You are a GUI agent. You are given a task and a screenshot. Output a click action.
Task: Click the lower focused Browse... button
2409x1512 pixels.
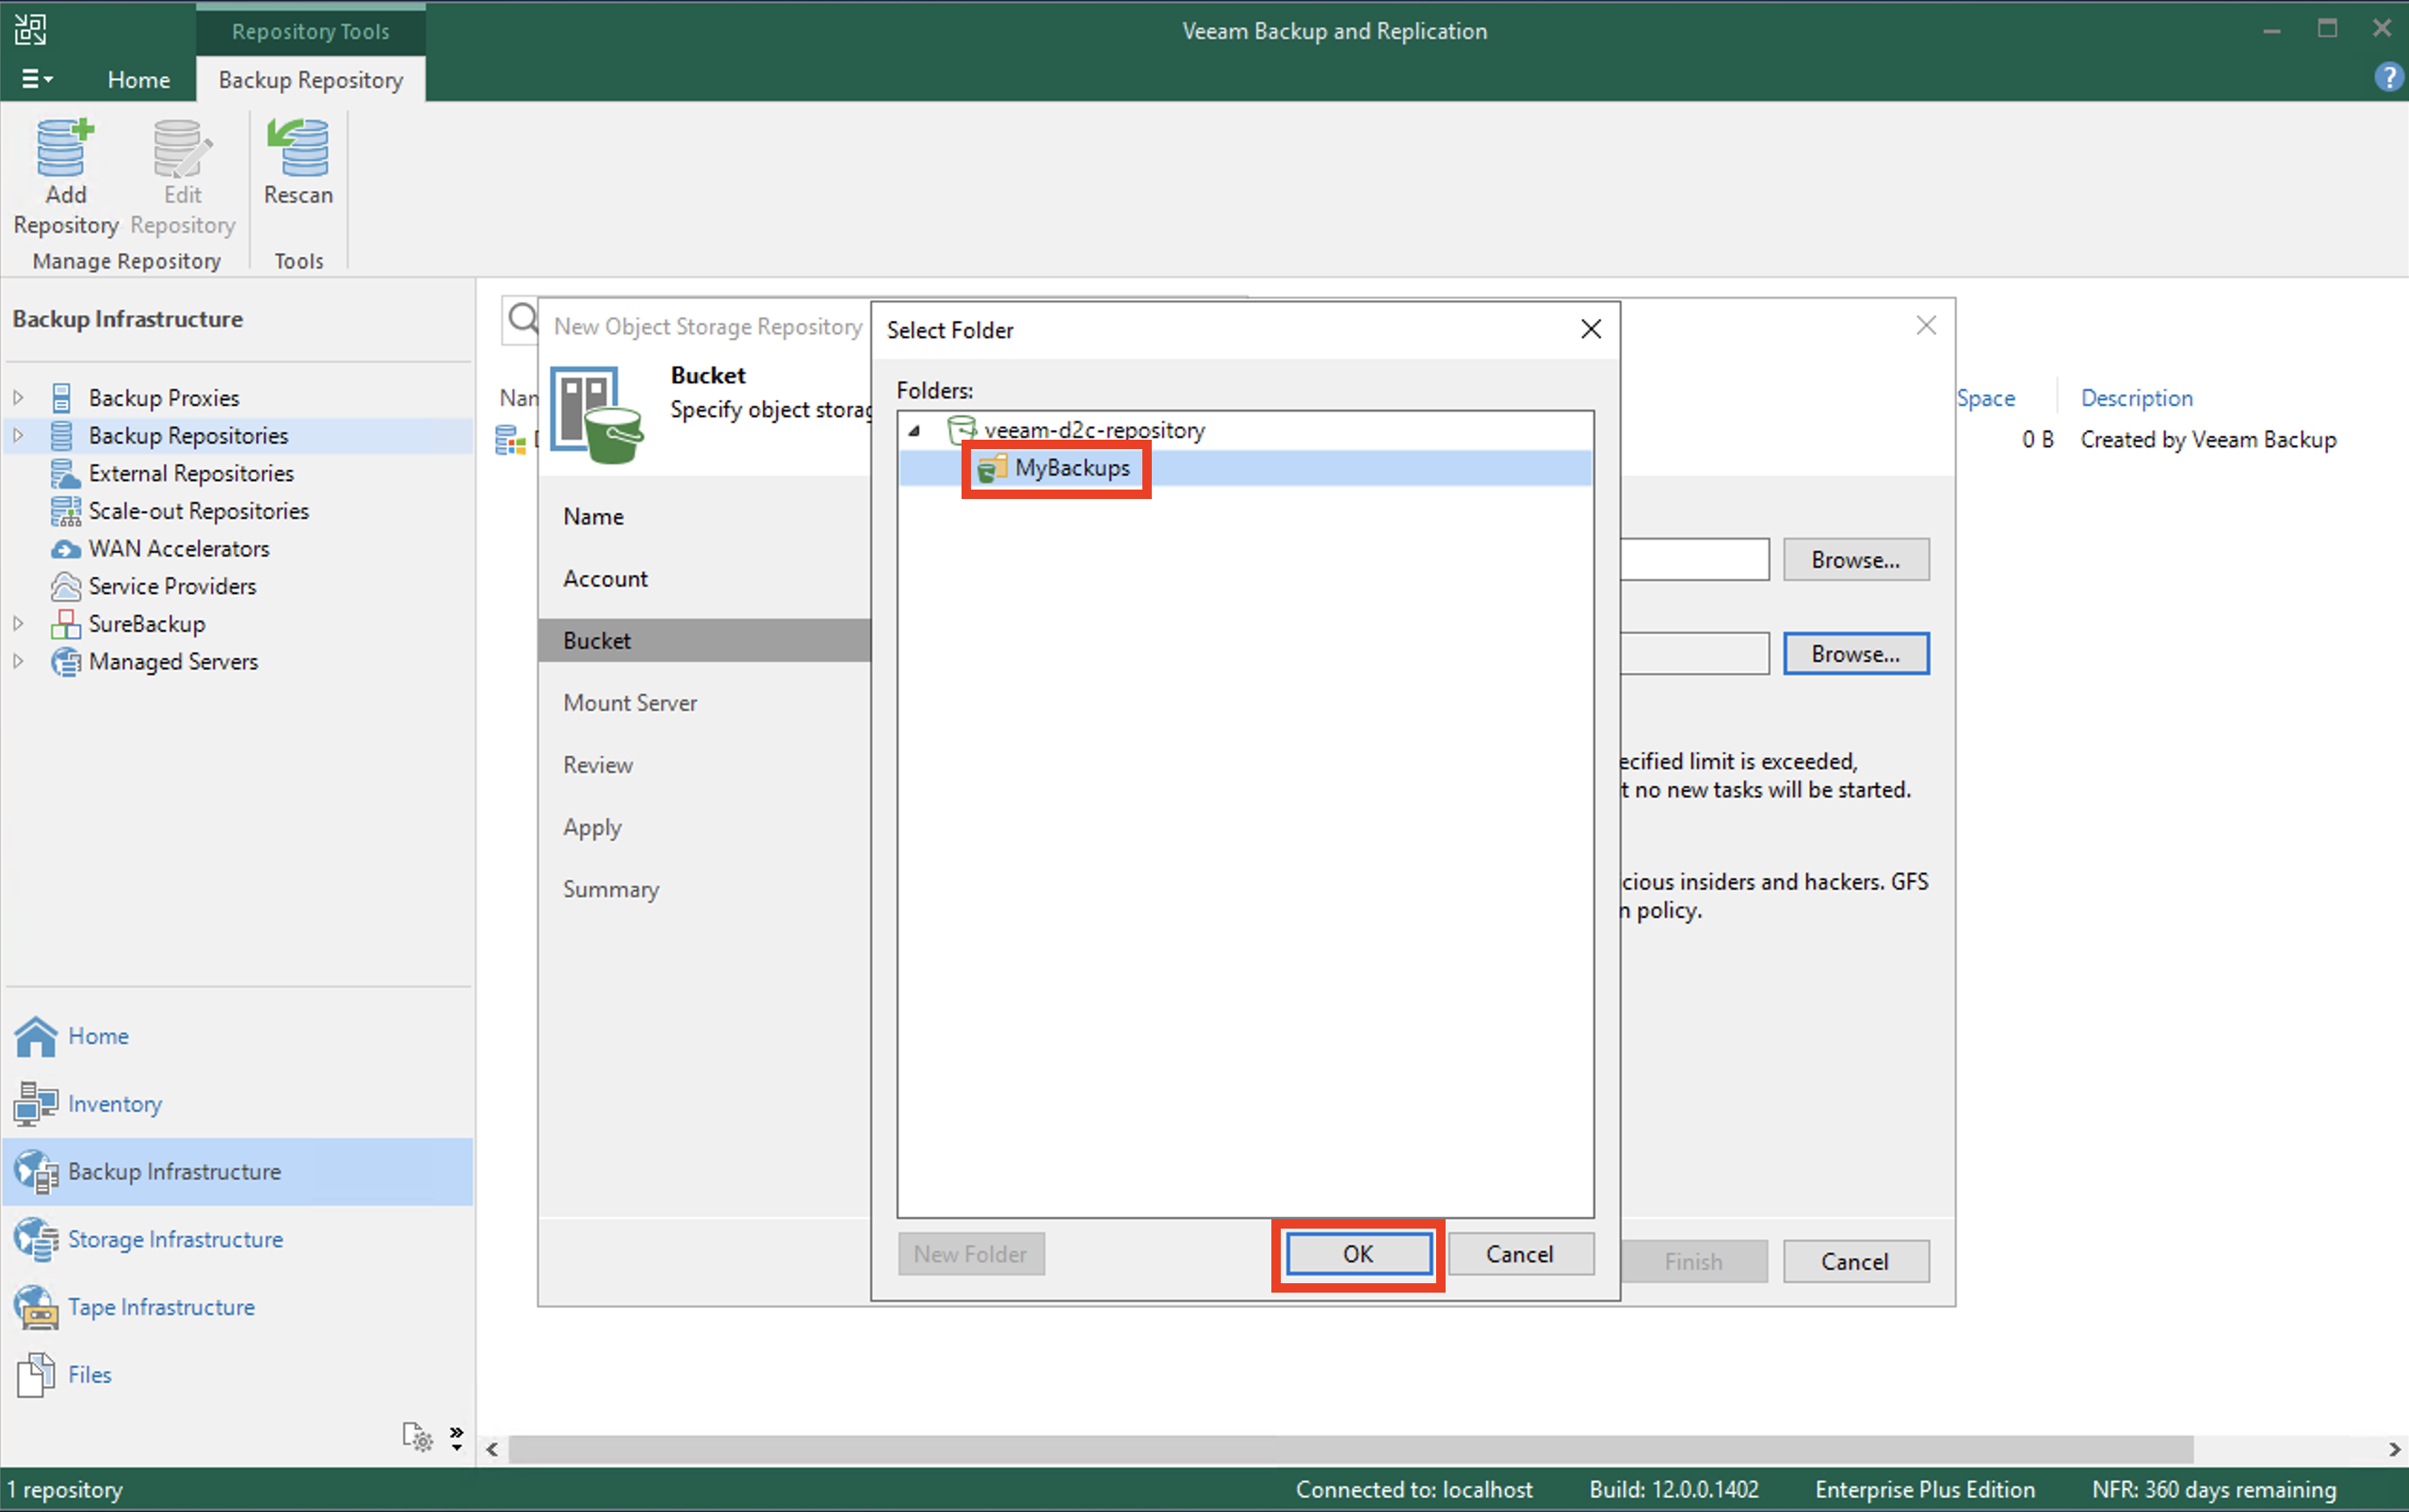click(x=1856, y=654)
